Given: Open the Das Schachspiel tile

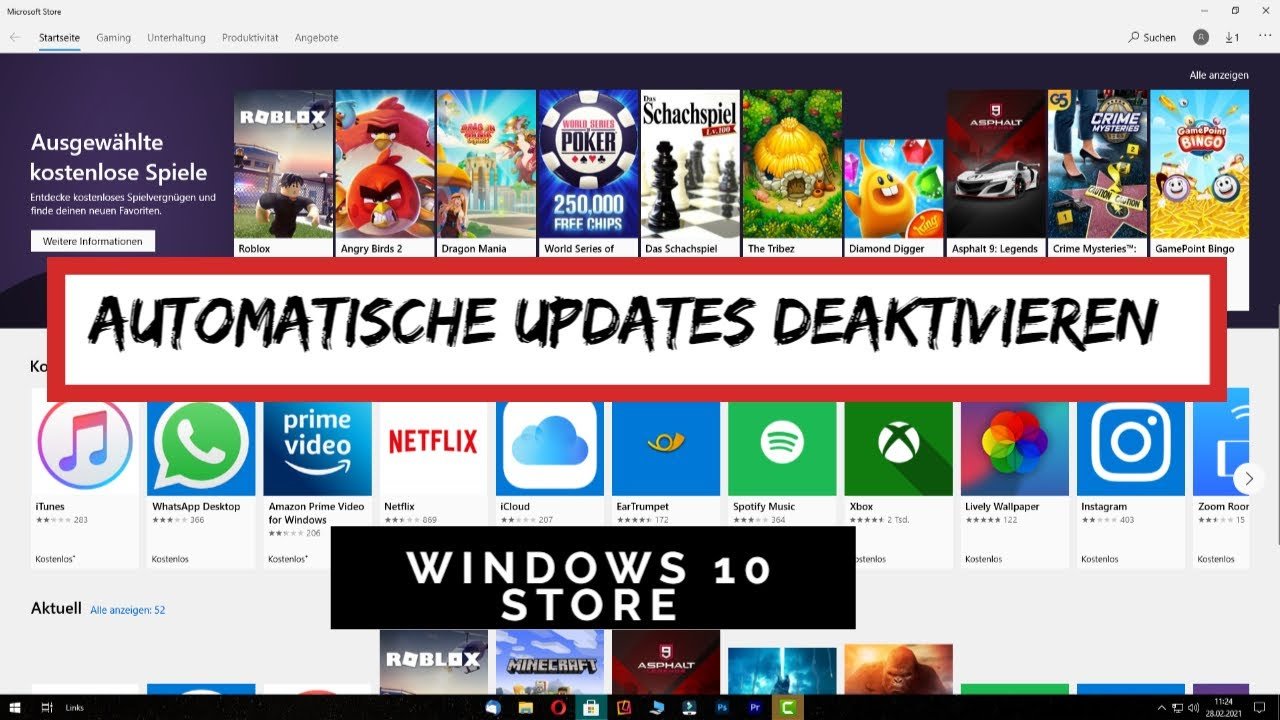Looking at the screenshot, I should tap(690, 173).
